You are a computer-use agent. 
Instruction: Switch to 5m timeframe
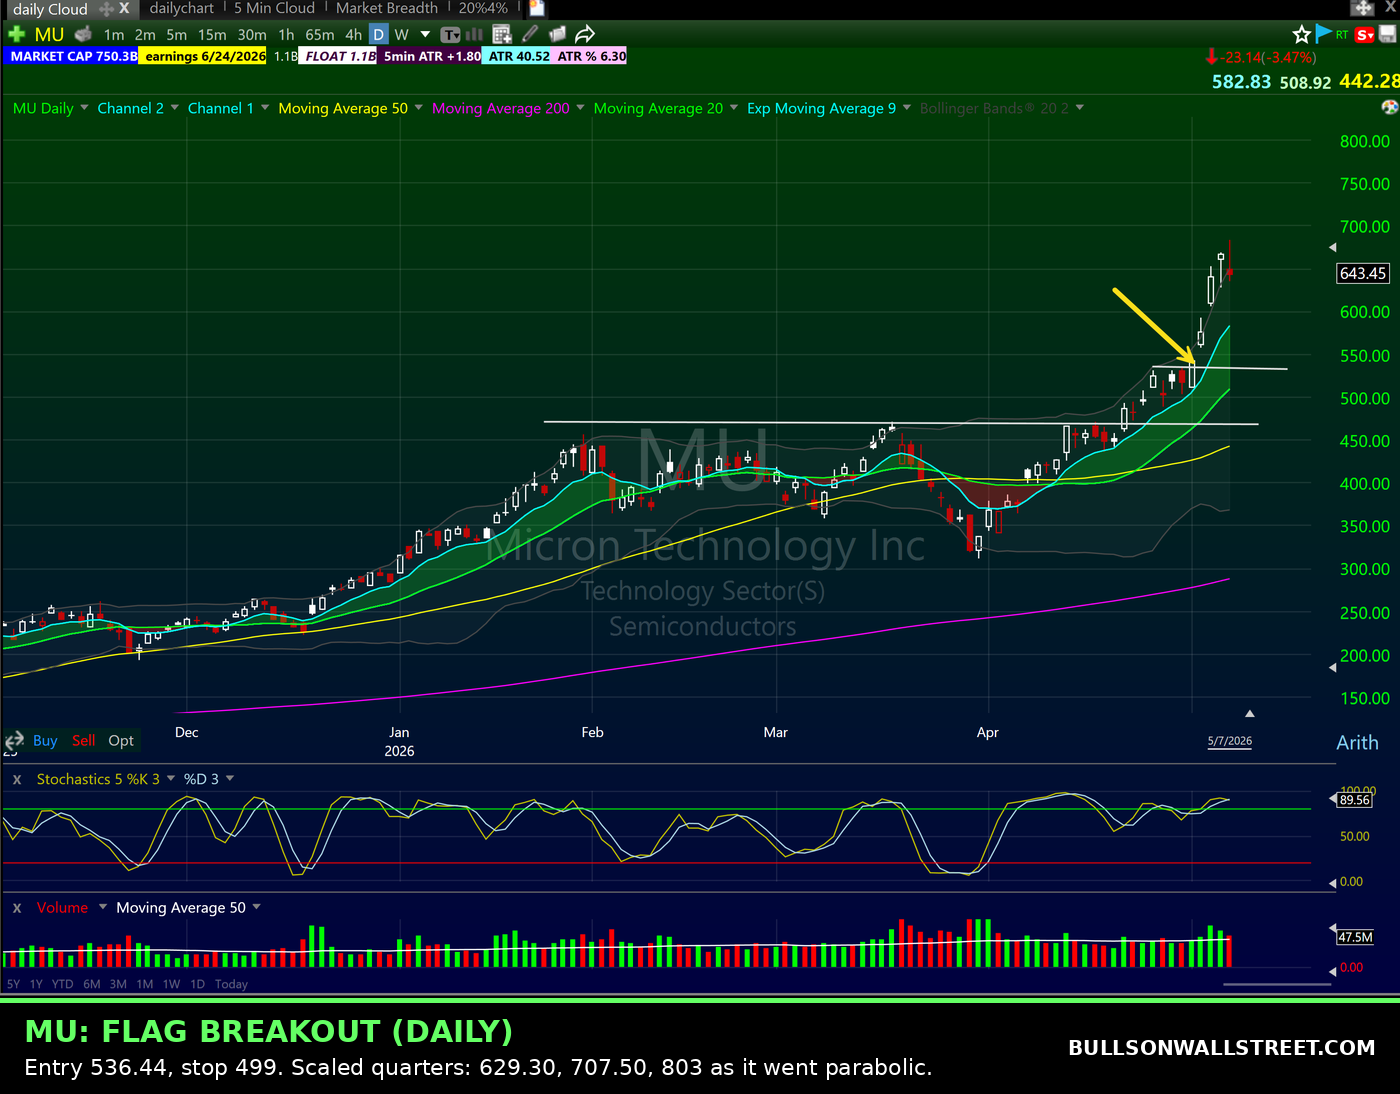[177, 35]
